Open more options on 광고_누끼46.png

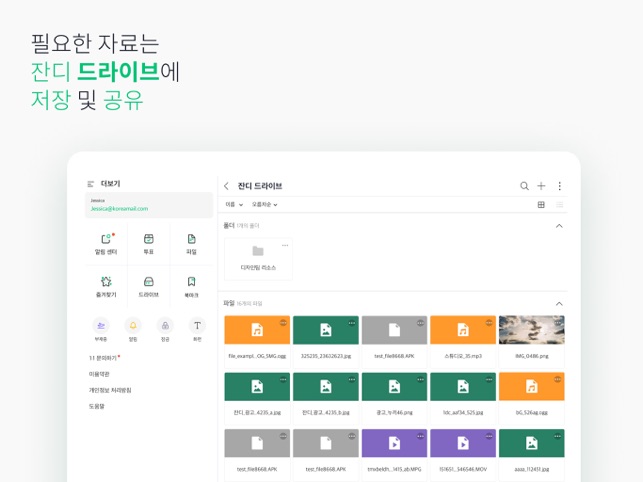pos(421,379)
